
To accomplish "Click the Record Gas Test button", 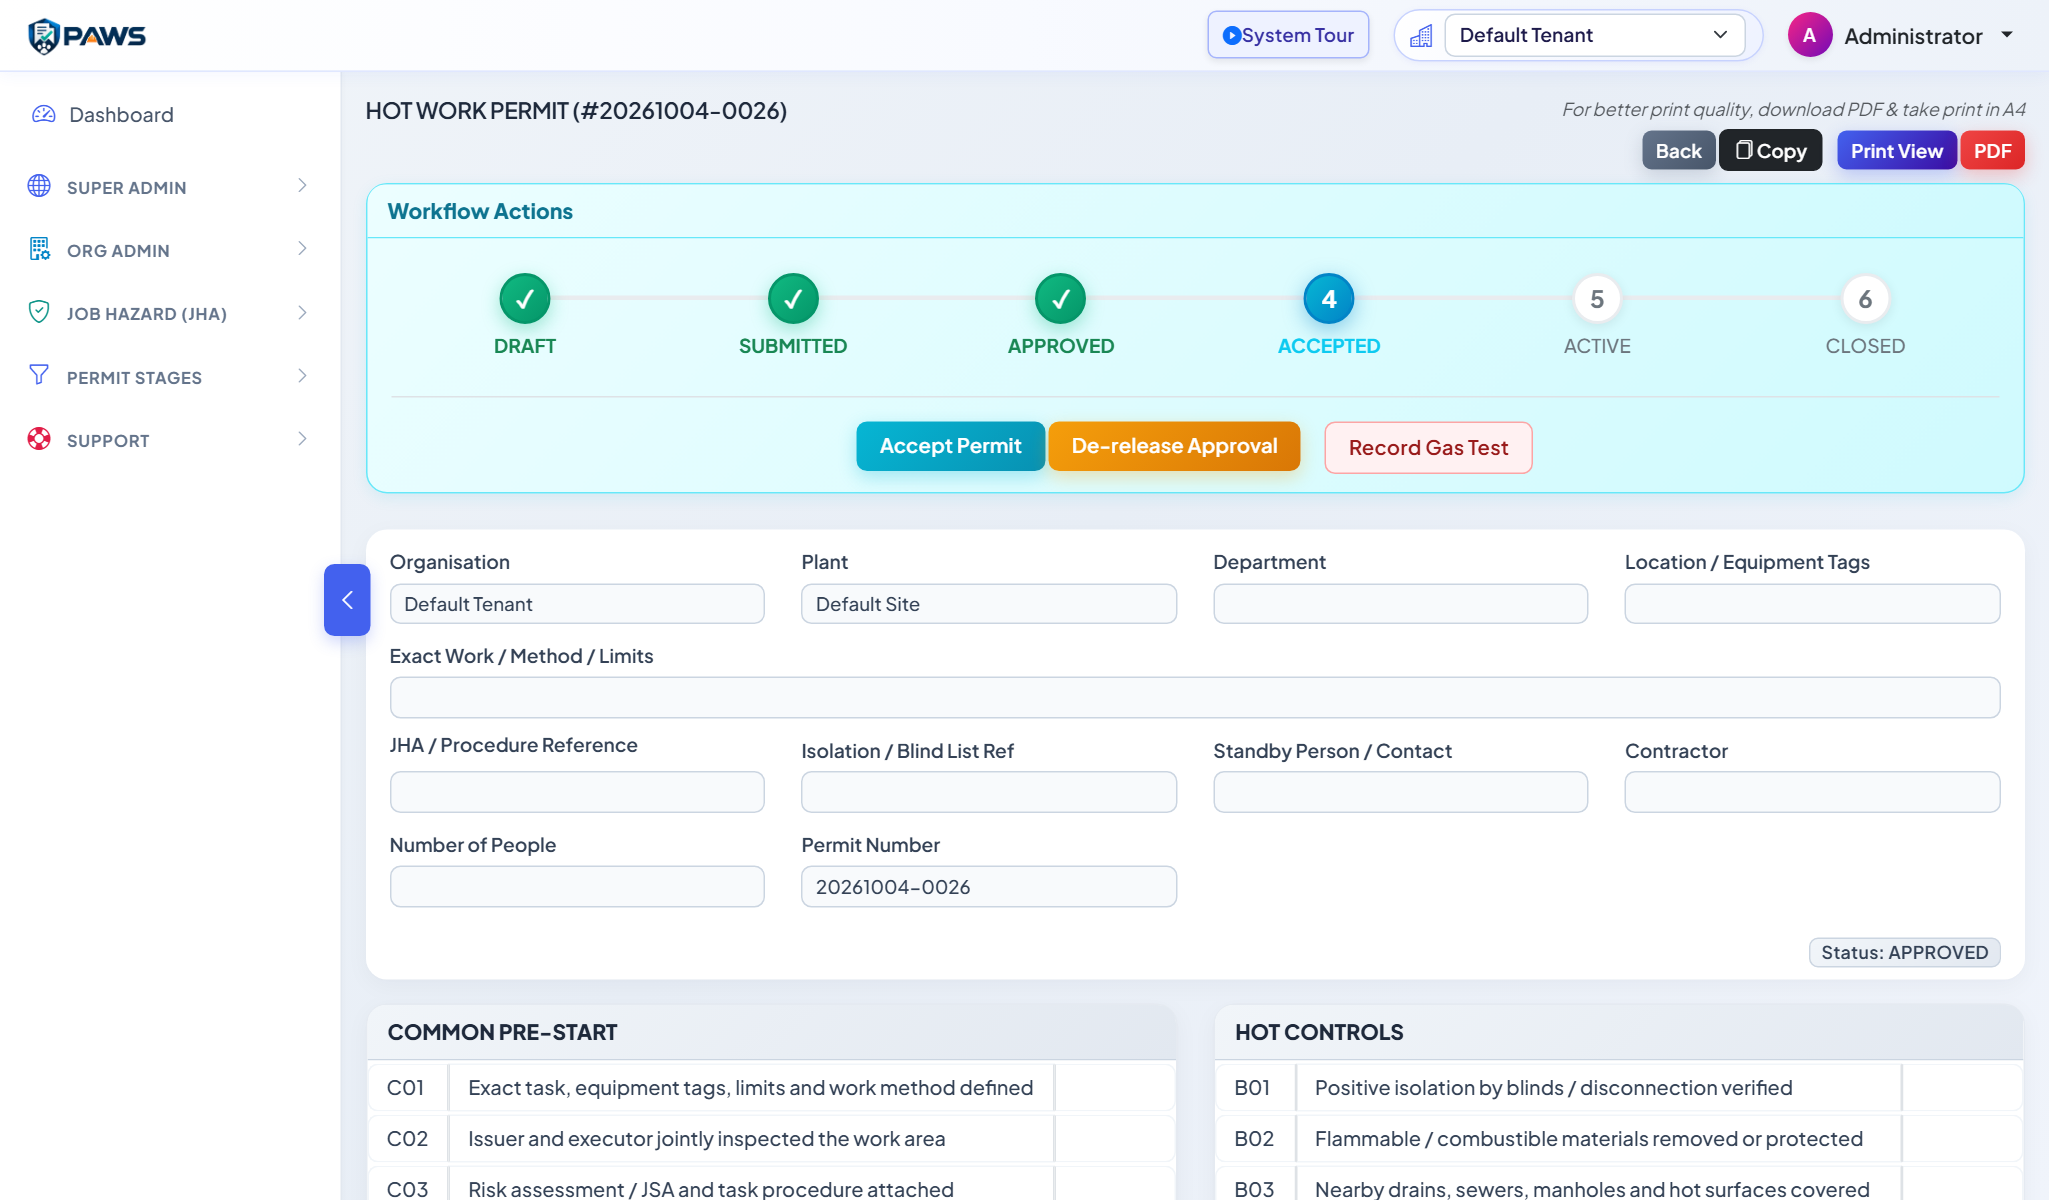I will [1428, 447].
